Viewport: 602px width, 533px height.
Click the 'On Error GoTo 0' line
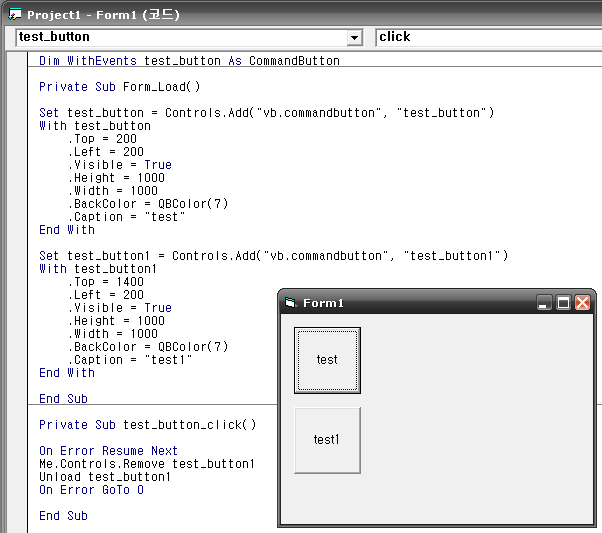(x=91, y=490)
